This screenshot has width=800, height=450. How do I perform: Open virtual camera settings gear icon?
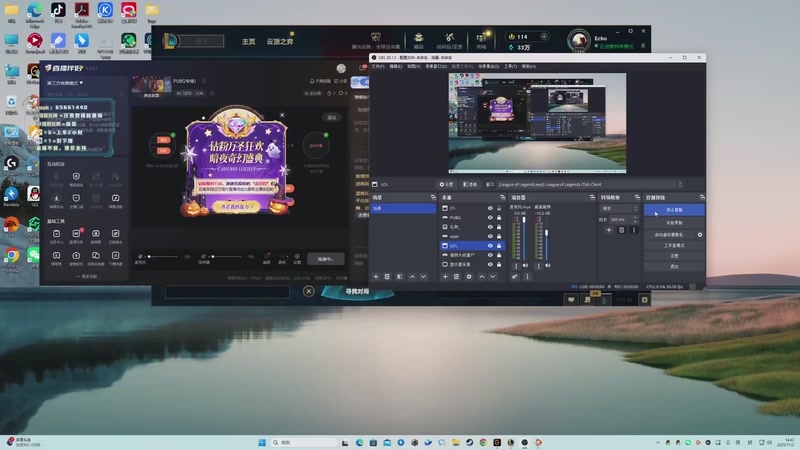click(700, 235)
